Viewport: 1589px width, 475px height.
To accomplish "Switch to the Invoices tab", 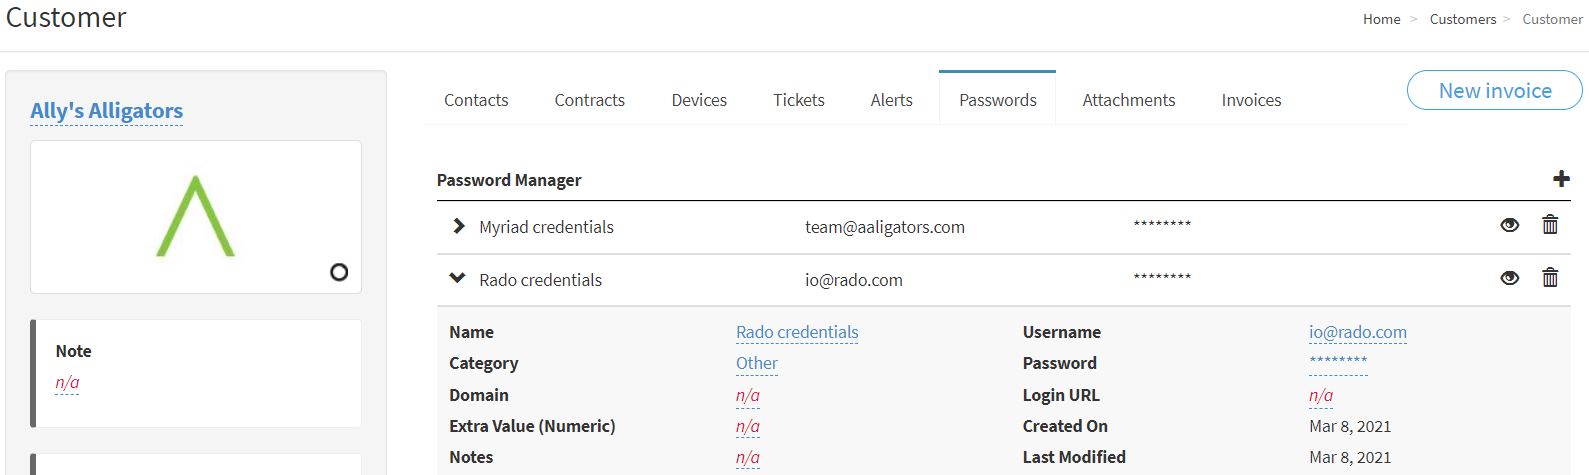I will point(1251,100).
